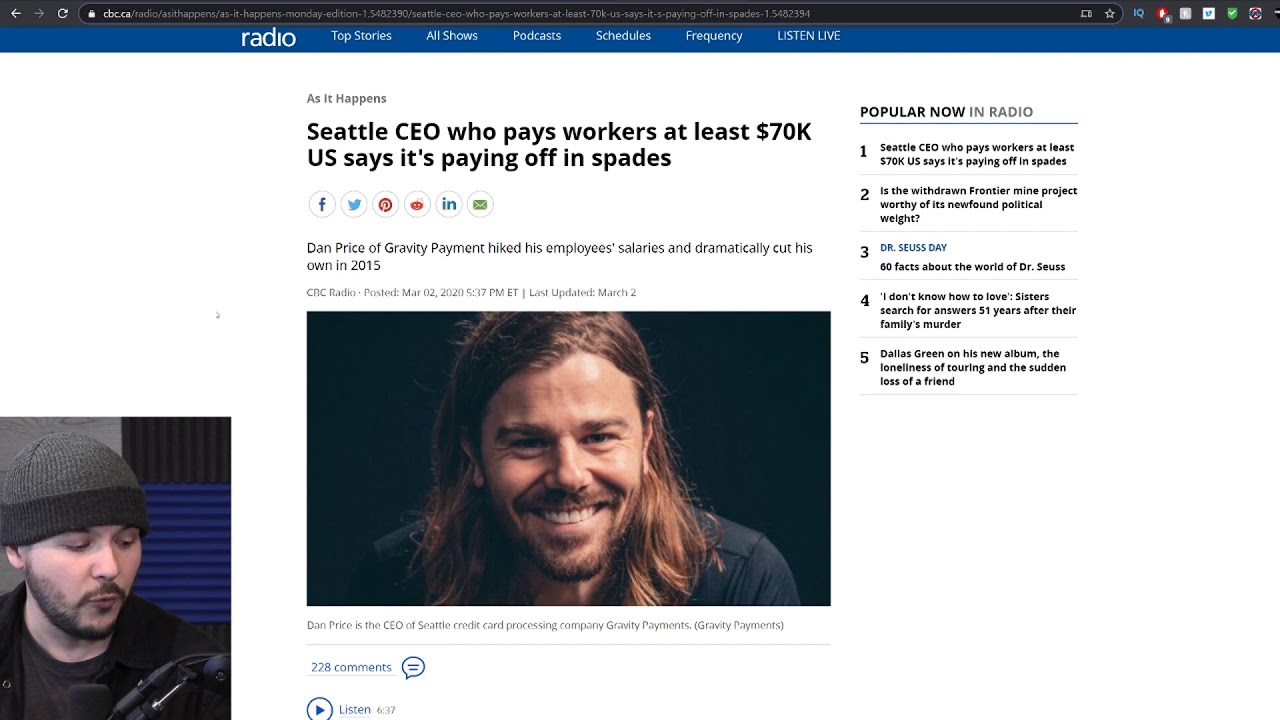Open Schedules page
Viewport: 1280px width, 720px height.
623,35
